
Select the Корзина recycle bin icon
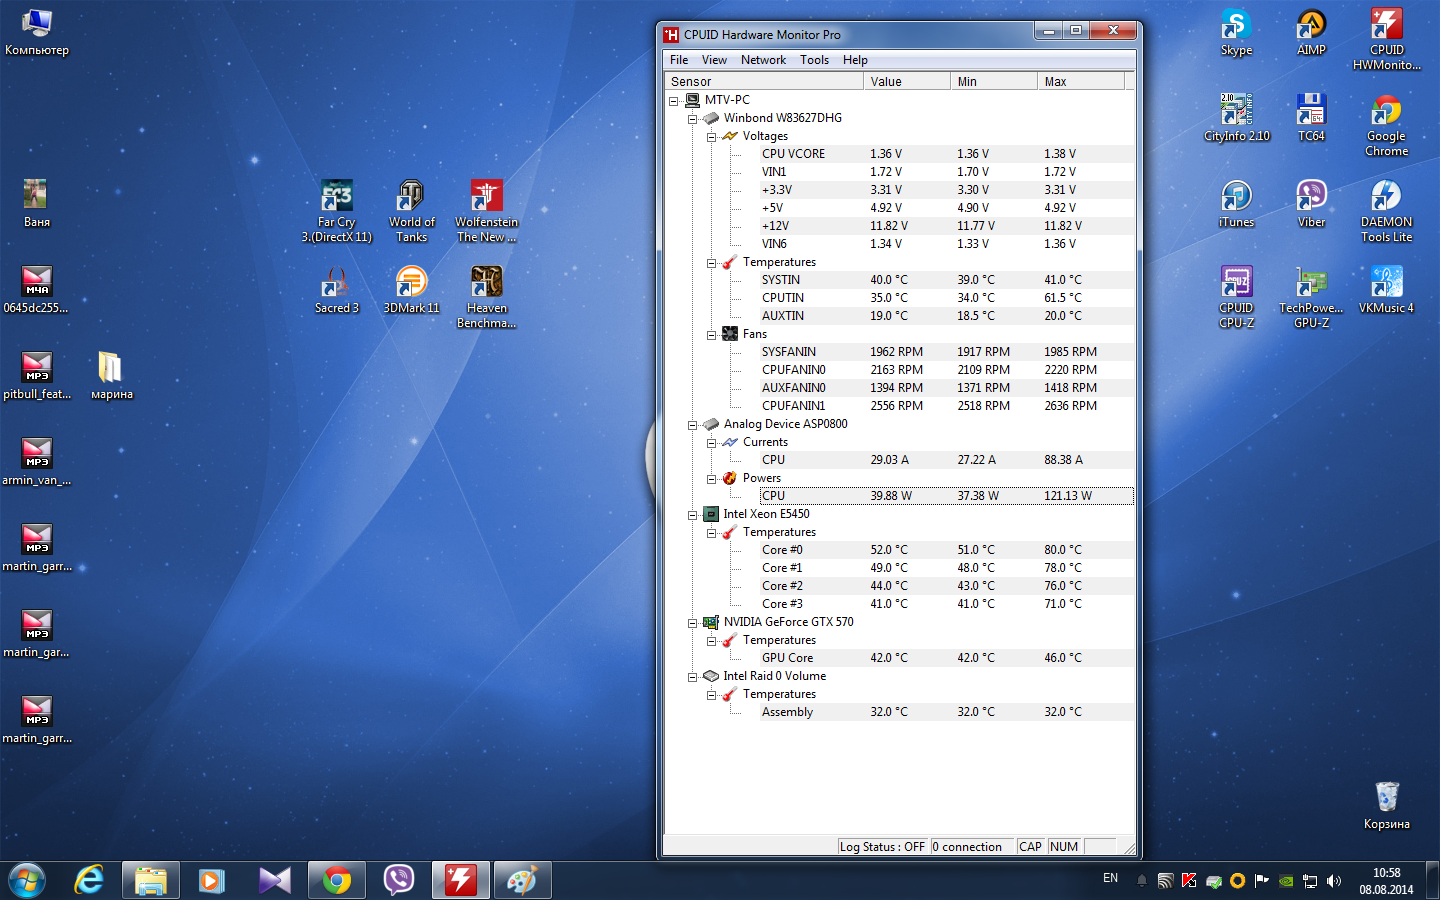click(x=1387, y=806)
